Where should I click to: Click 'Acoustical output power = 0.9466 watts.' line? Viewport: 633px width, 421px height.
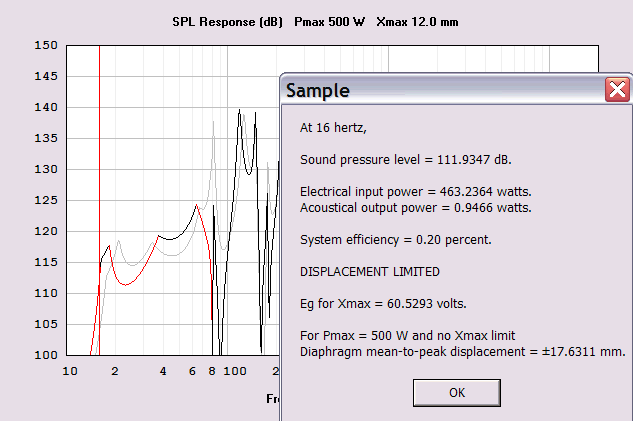415,208
